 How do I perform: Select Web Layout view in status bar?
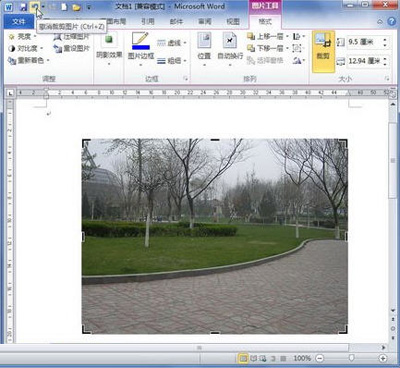pyautogui.click(x=263, y=358)
